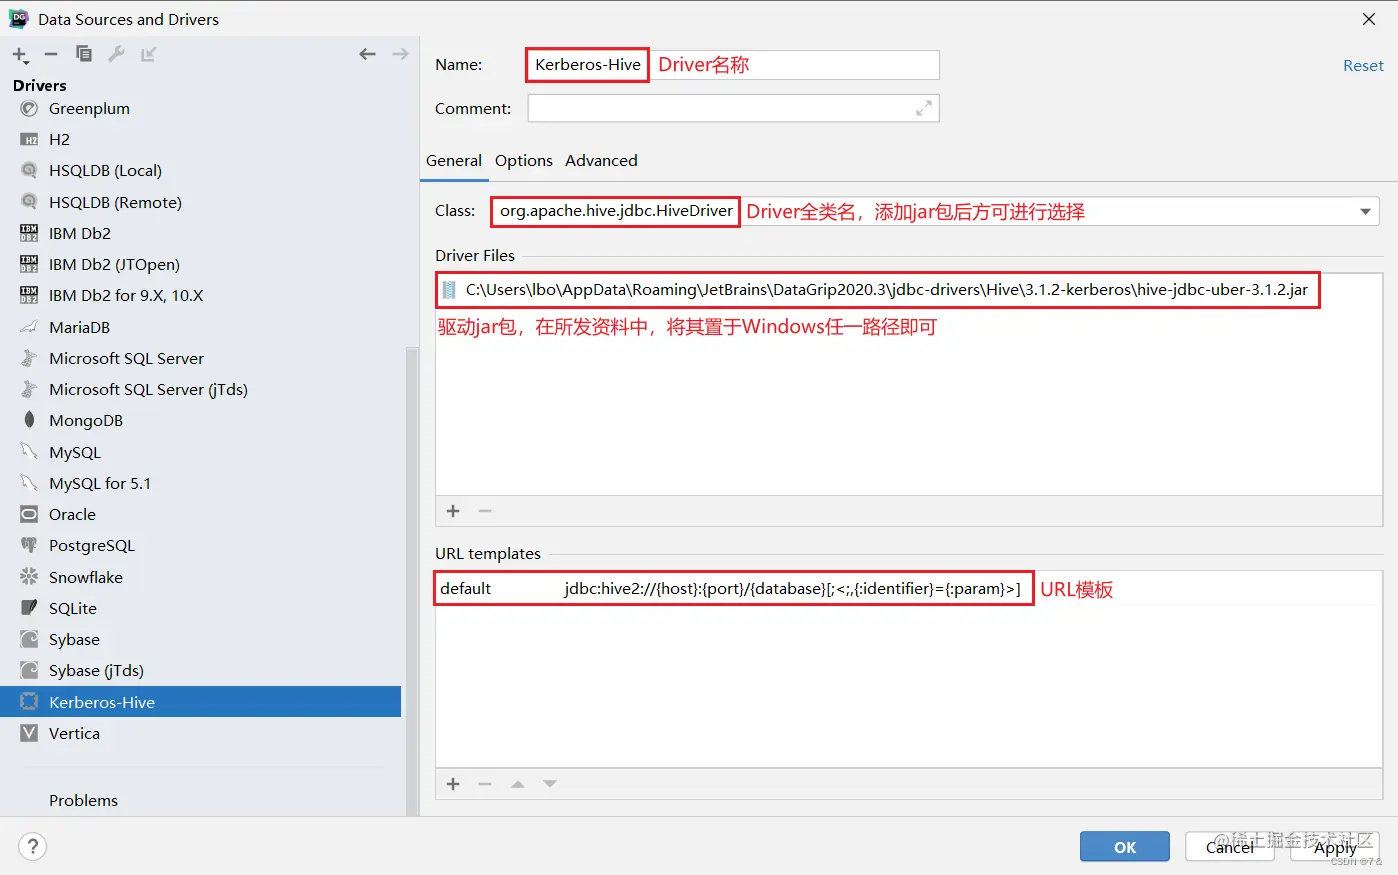This screenshot has height=875, width=1398.
Task: Click the make global/export toolbar icon
Action: (x=148, y=54)
